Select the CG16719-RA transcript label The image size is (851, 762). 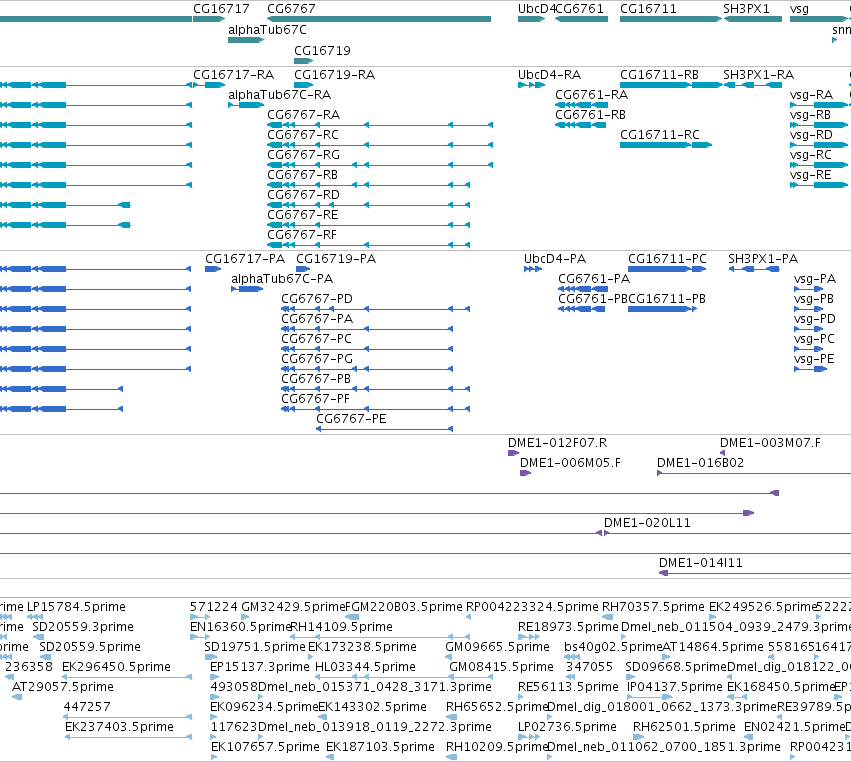pos(334,75)
